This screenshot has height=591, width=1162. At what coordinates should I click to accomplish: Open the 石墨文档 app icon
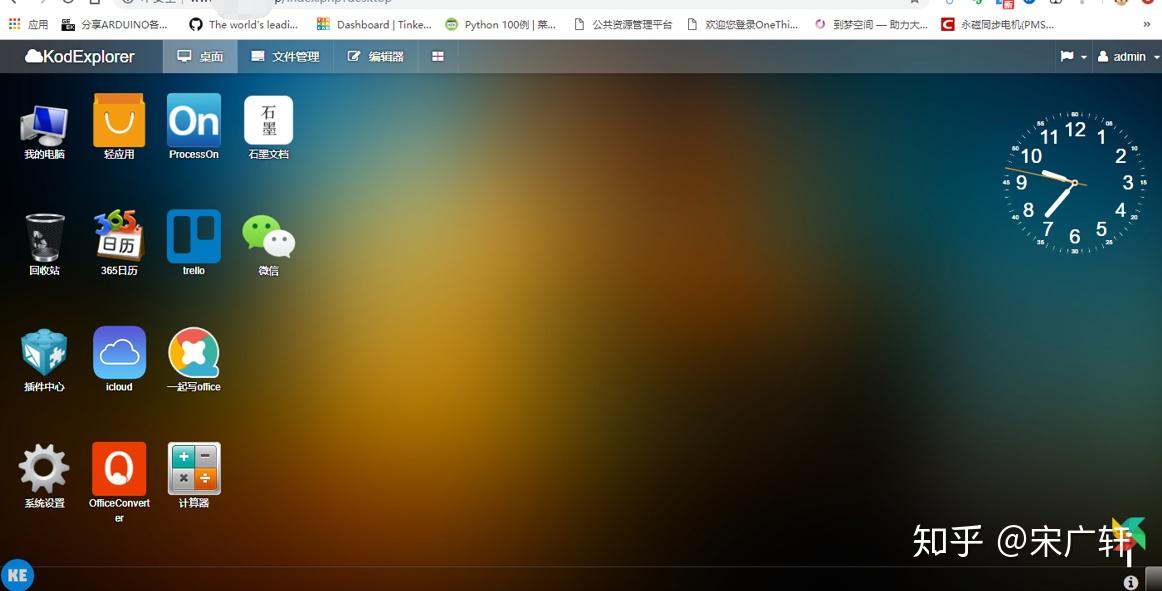(x=268, y=120)
